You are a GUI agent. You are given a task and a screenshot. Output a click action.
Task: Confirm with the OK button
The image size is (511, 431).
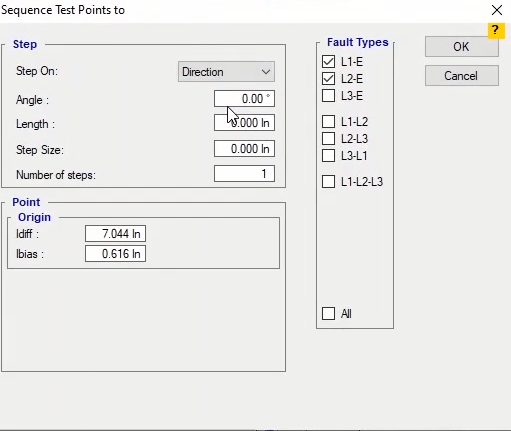[462, 47]
